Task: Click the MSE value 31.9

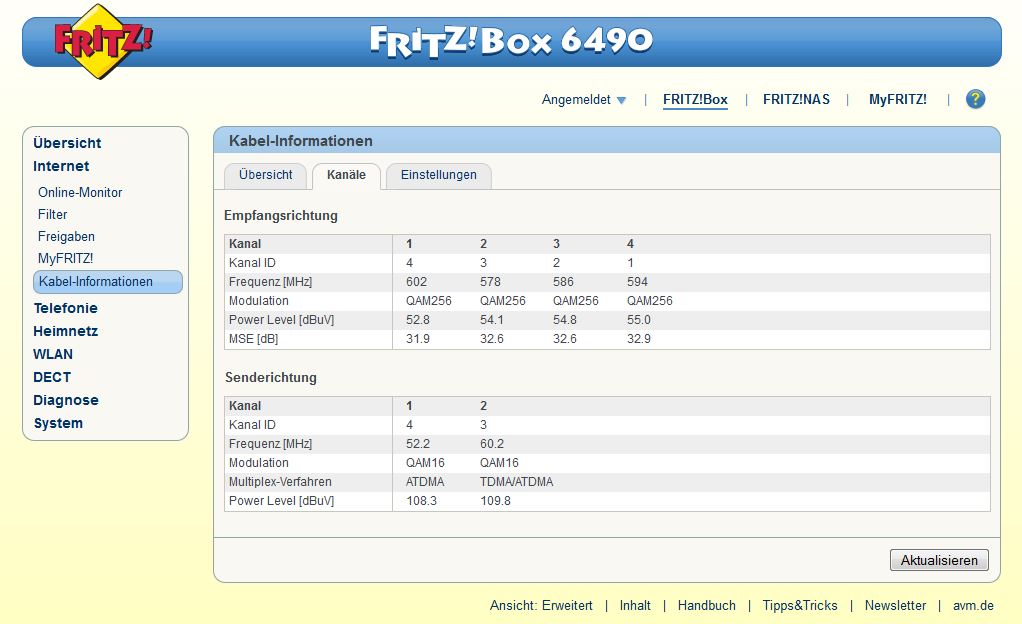Action: 418,339
